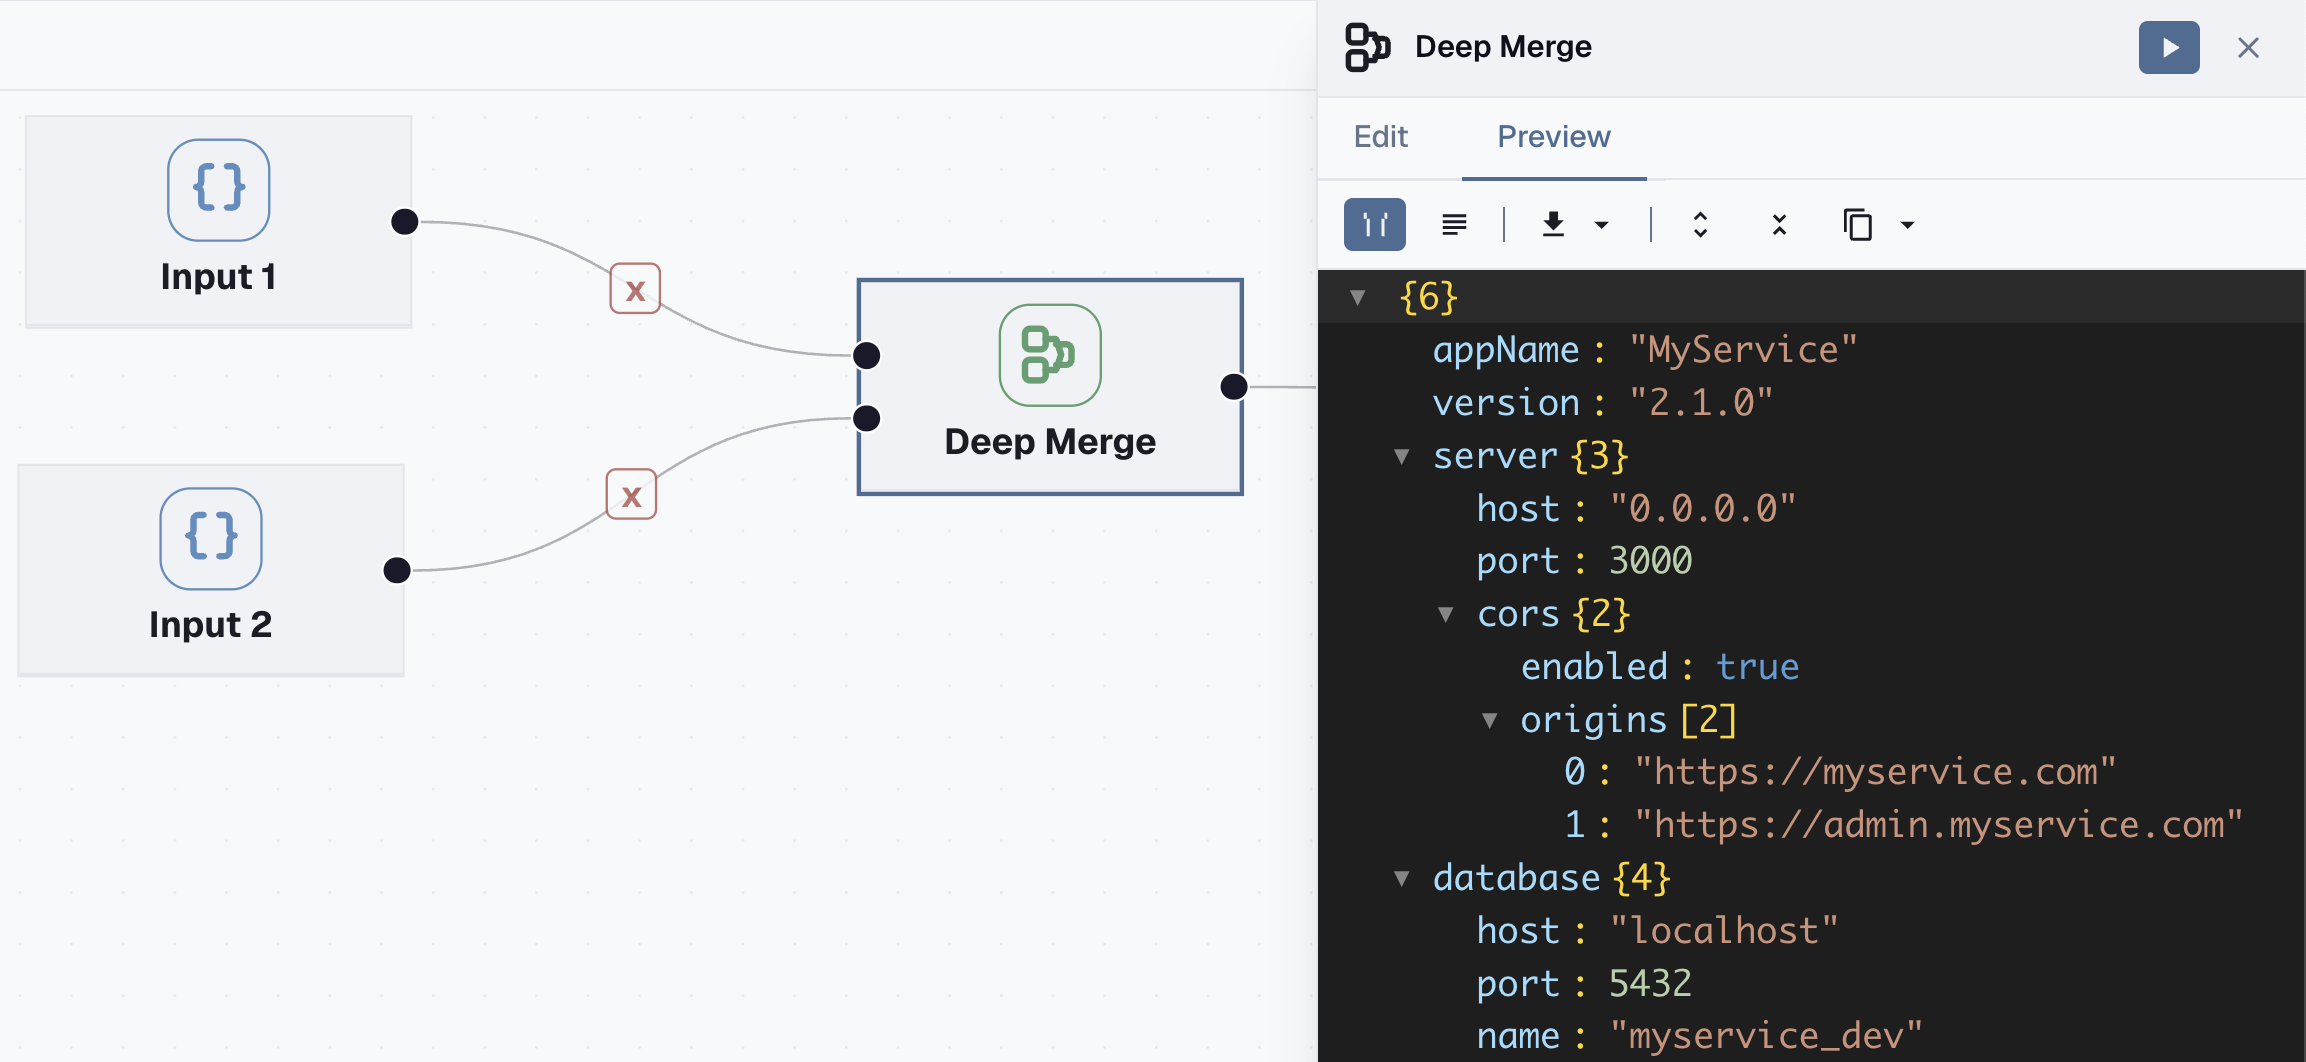
Task: Open the copy options dropdown arrow
Action: coord(1908,225)
